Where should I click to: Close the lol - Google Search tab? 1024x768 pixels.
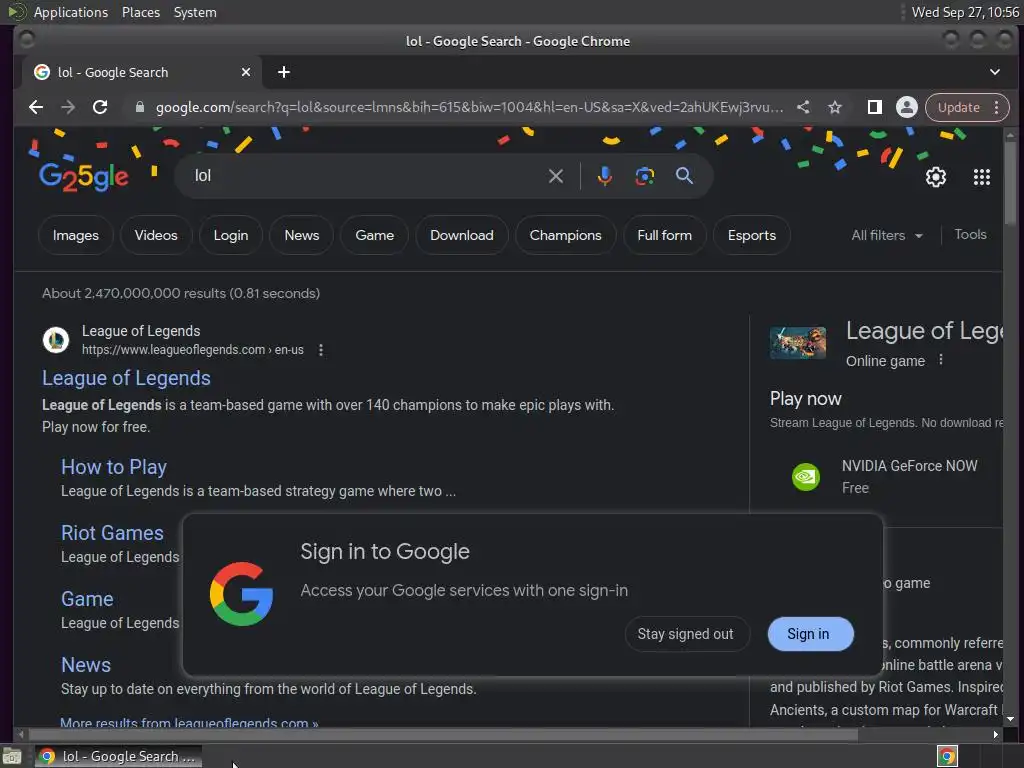246,72
